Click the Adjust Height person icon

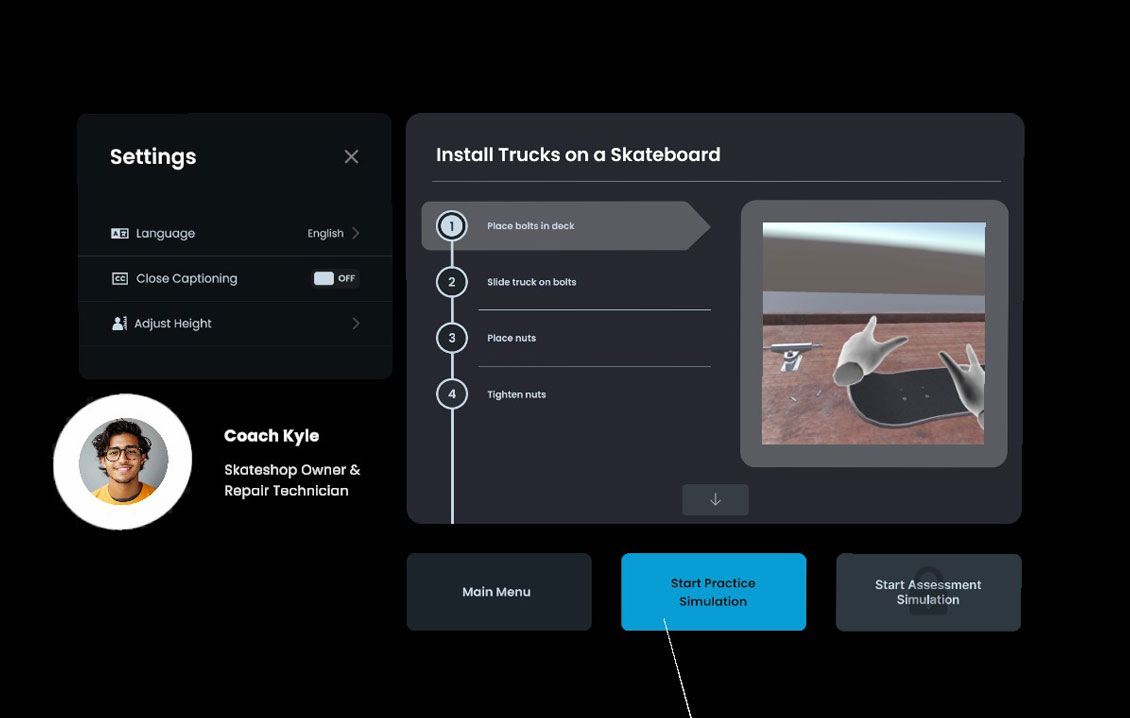119,323
